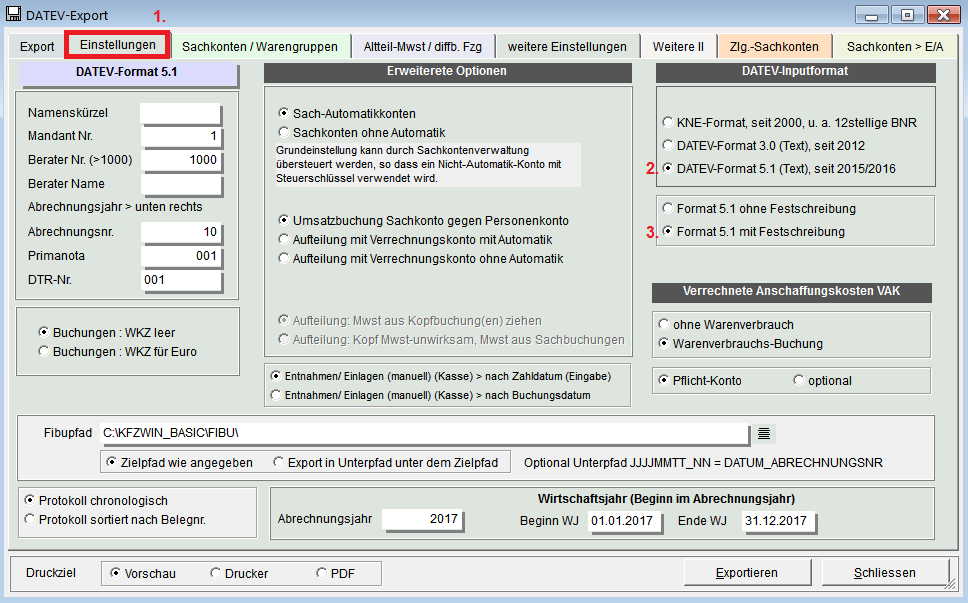Click the Beginn WJ date field
Image resolution: width=968 pixels, height=603 pixels.
coord(624,521)
